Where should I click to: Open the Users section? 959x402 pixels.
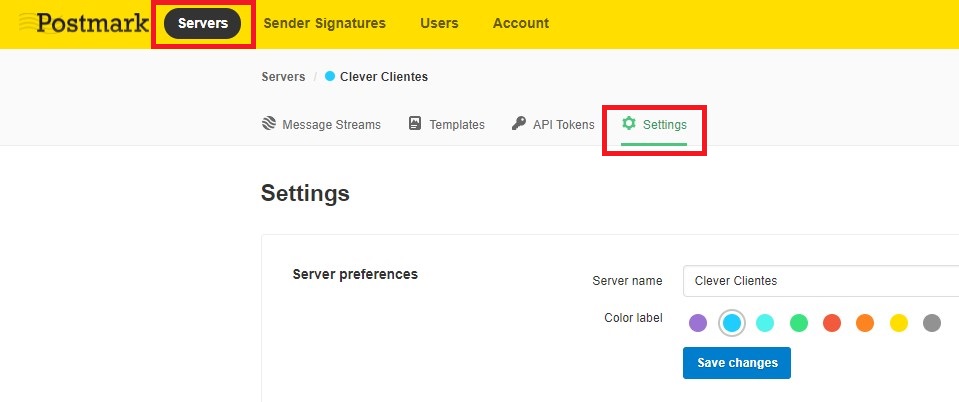click(x=439, y=23)
